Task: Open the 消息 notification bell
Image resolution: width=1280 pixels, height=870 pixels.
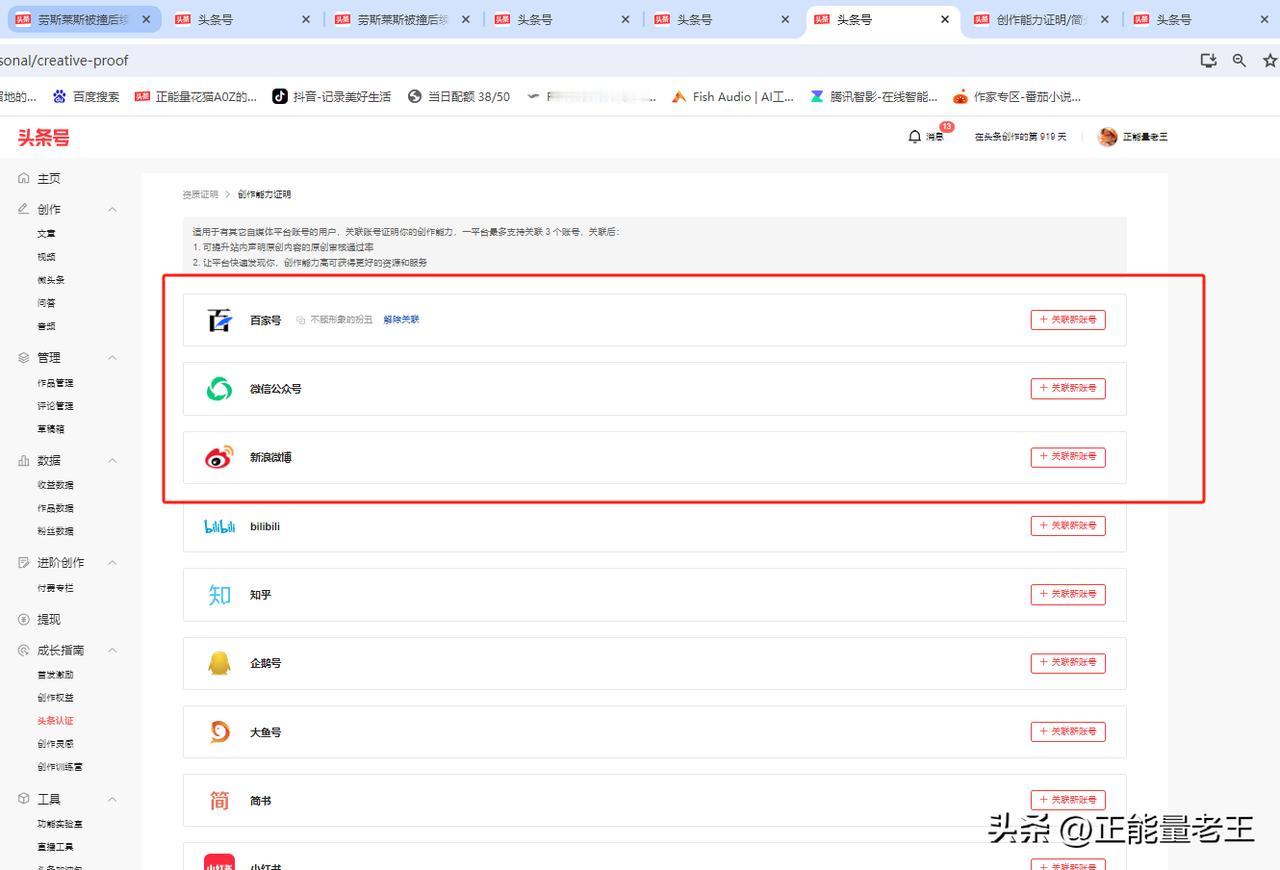Action: pos(914,137)
